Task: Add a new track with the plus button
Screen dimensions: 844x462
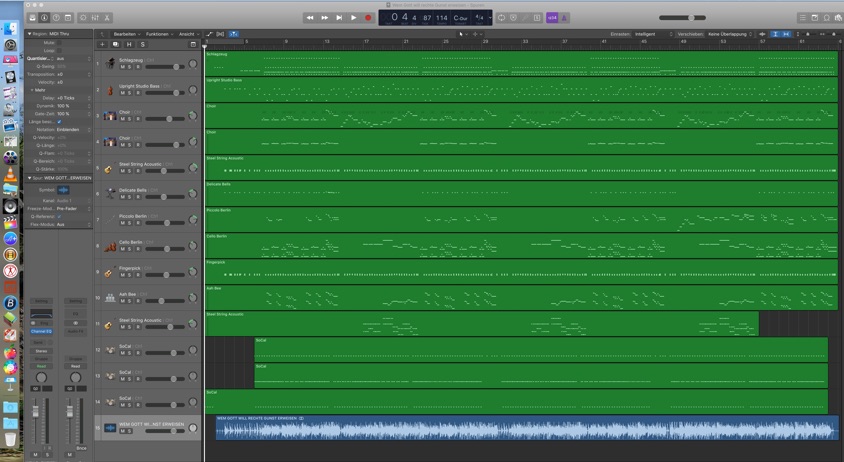Action: pos(102,44)
